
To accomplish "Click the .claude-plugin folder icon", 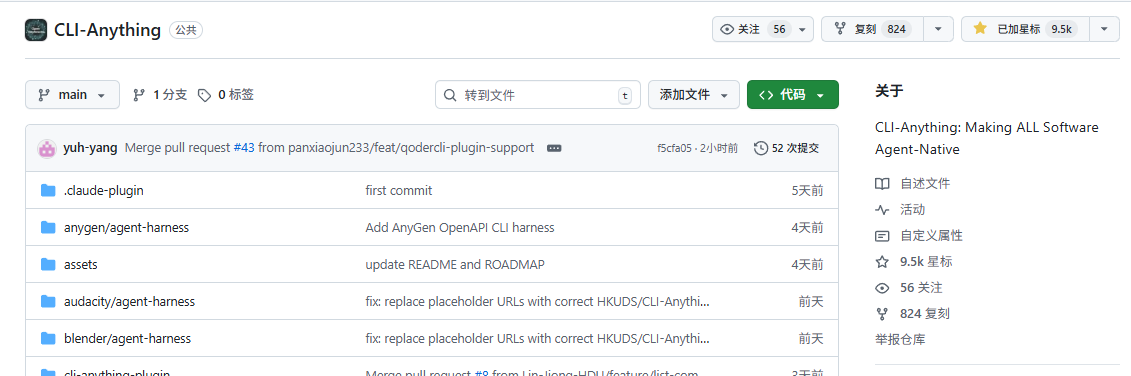I will [48, 191].
